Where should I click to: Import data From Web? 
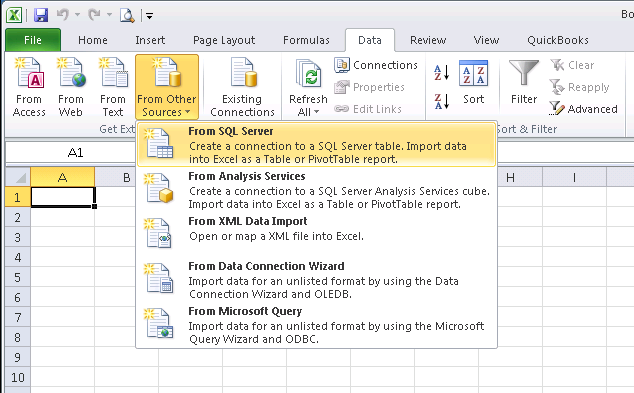(71, 87)
